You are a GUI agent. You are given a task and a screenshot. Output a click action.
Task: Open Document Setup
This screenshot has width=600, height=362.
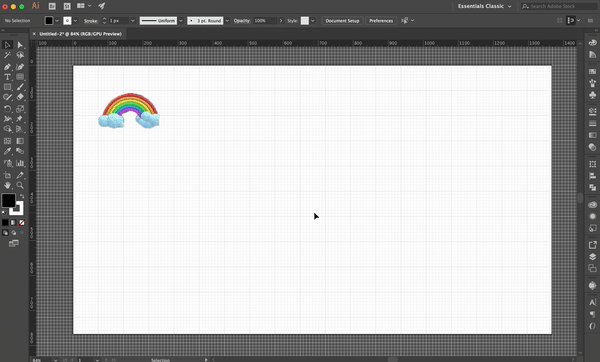coord(342,21)
